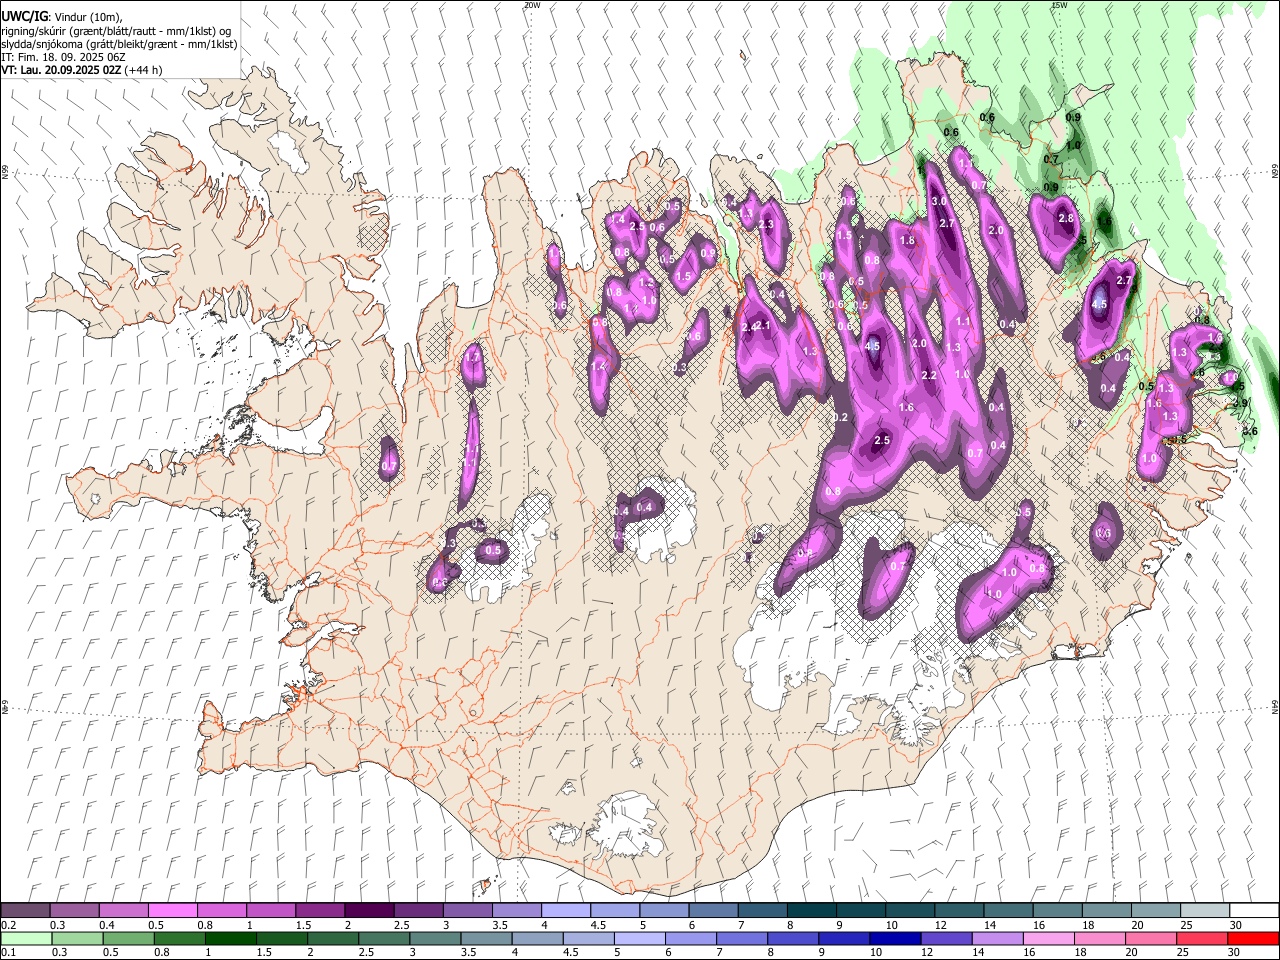Choose the upper legend swatch labeled 0.8
This screenshot has height=960, width=1280.
[x=221, y=911]
